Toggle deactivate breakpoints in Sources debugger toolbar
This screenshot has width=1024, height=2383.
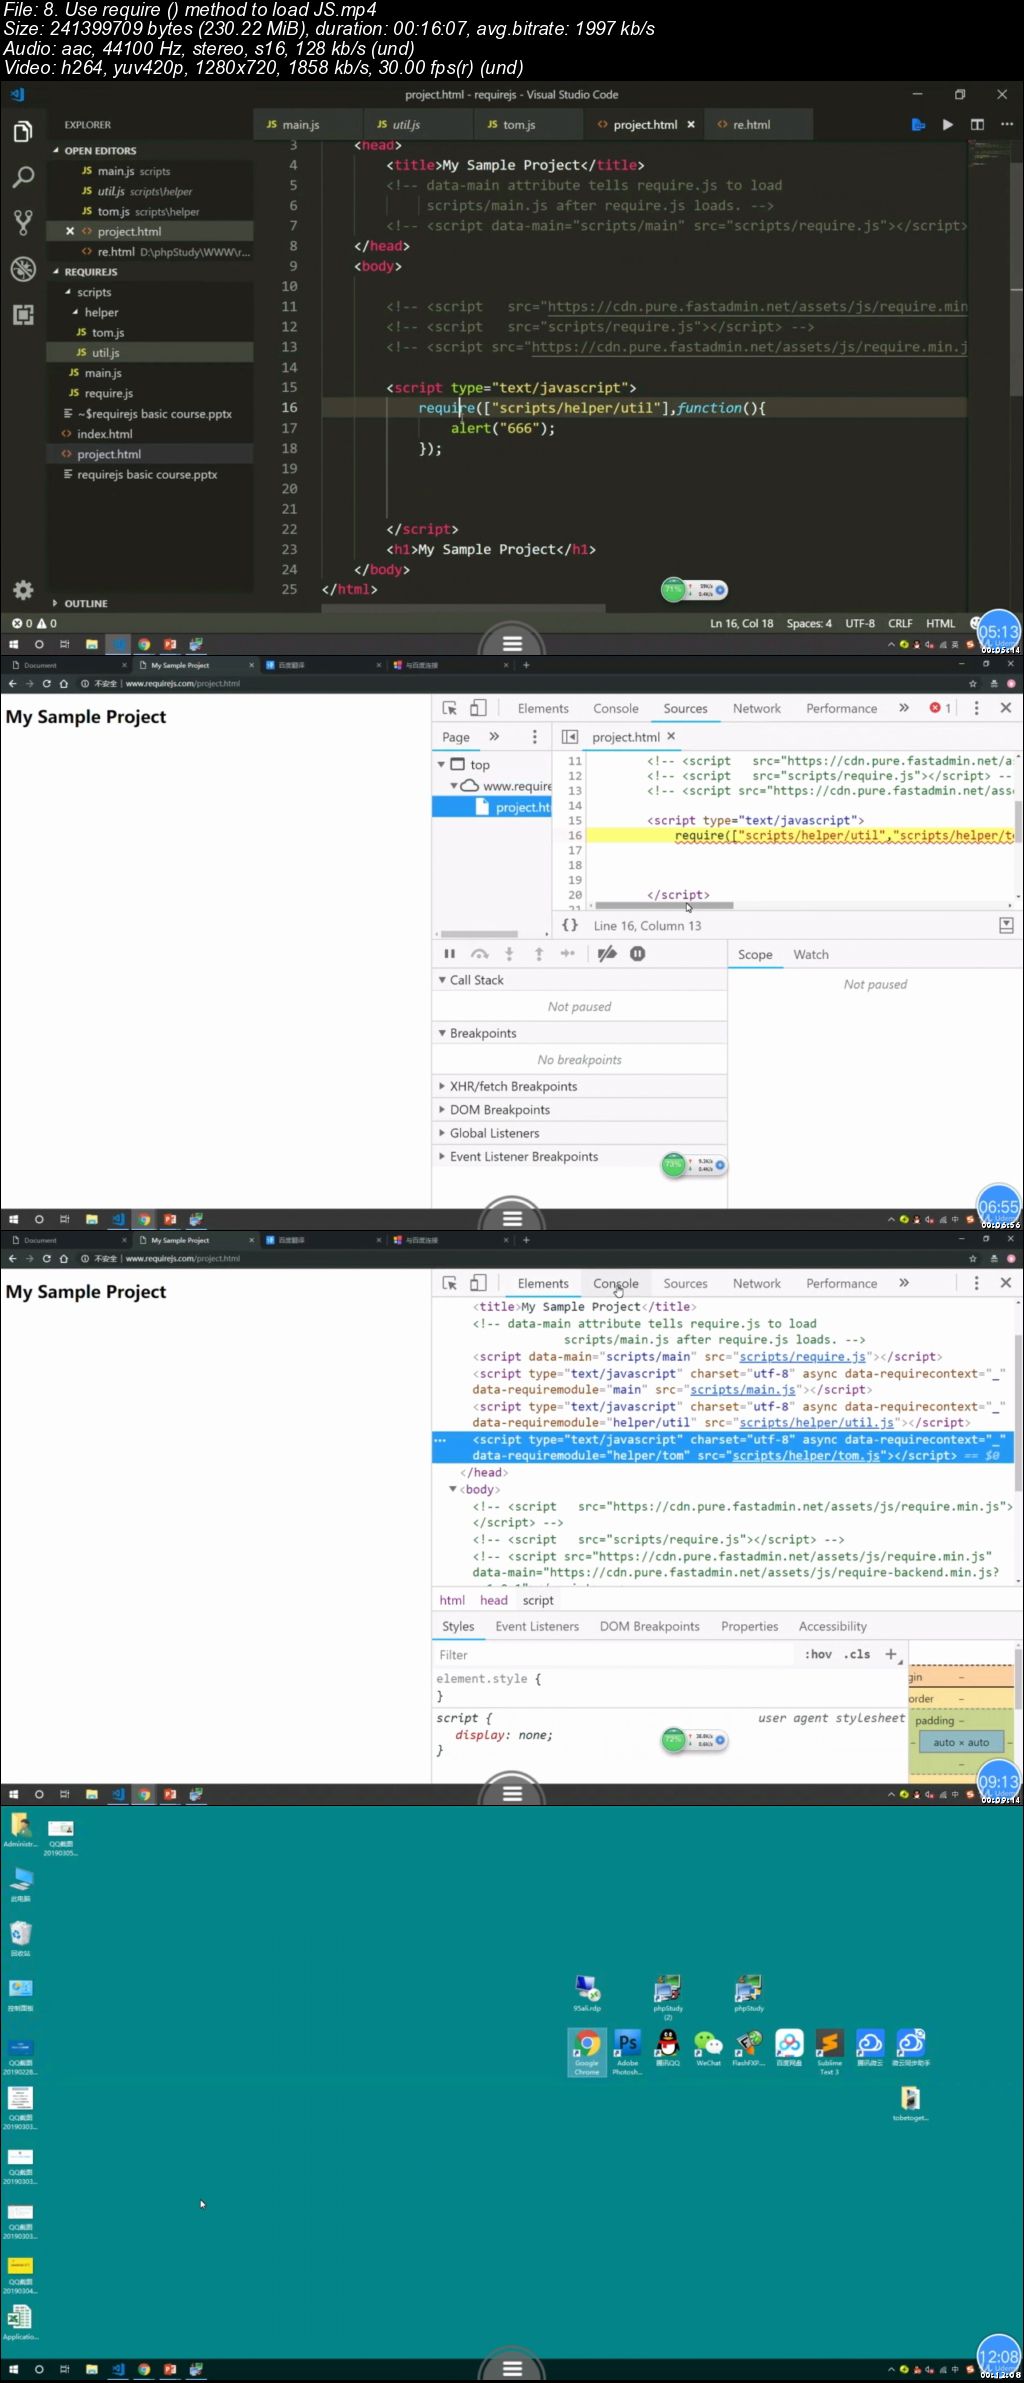click(x=607, y=954)
